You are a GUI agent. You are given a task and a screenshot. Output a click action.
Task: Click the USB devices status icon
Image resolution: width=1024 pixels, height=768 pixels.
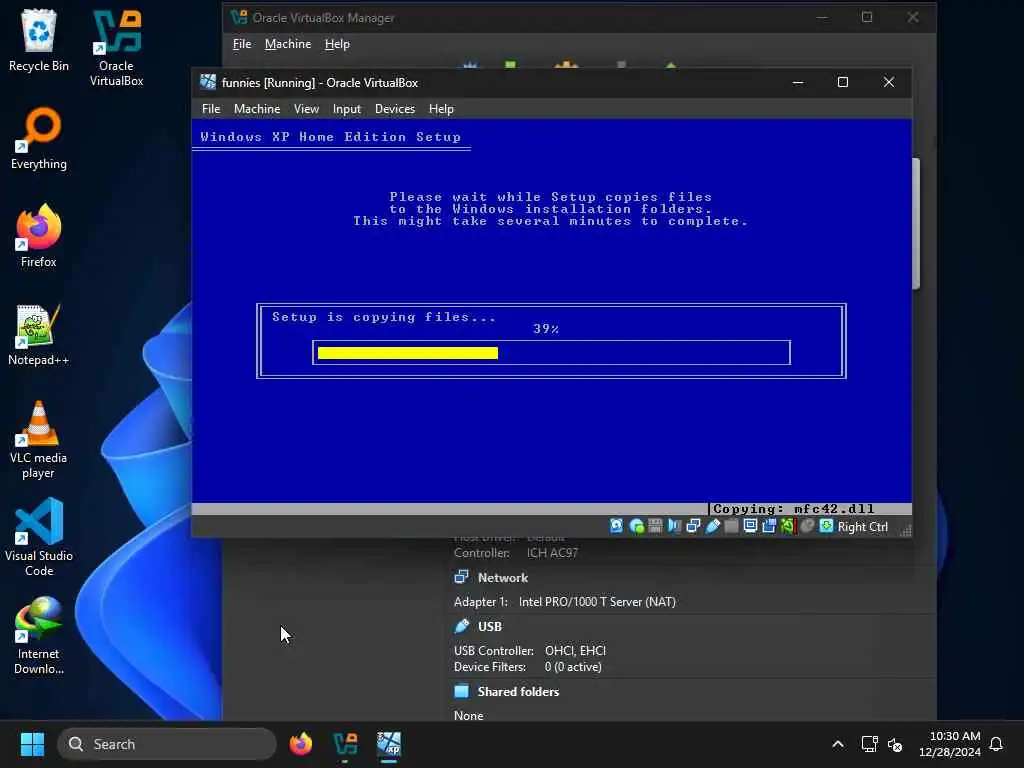(x=712, y=526)
